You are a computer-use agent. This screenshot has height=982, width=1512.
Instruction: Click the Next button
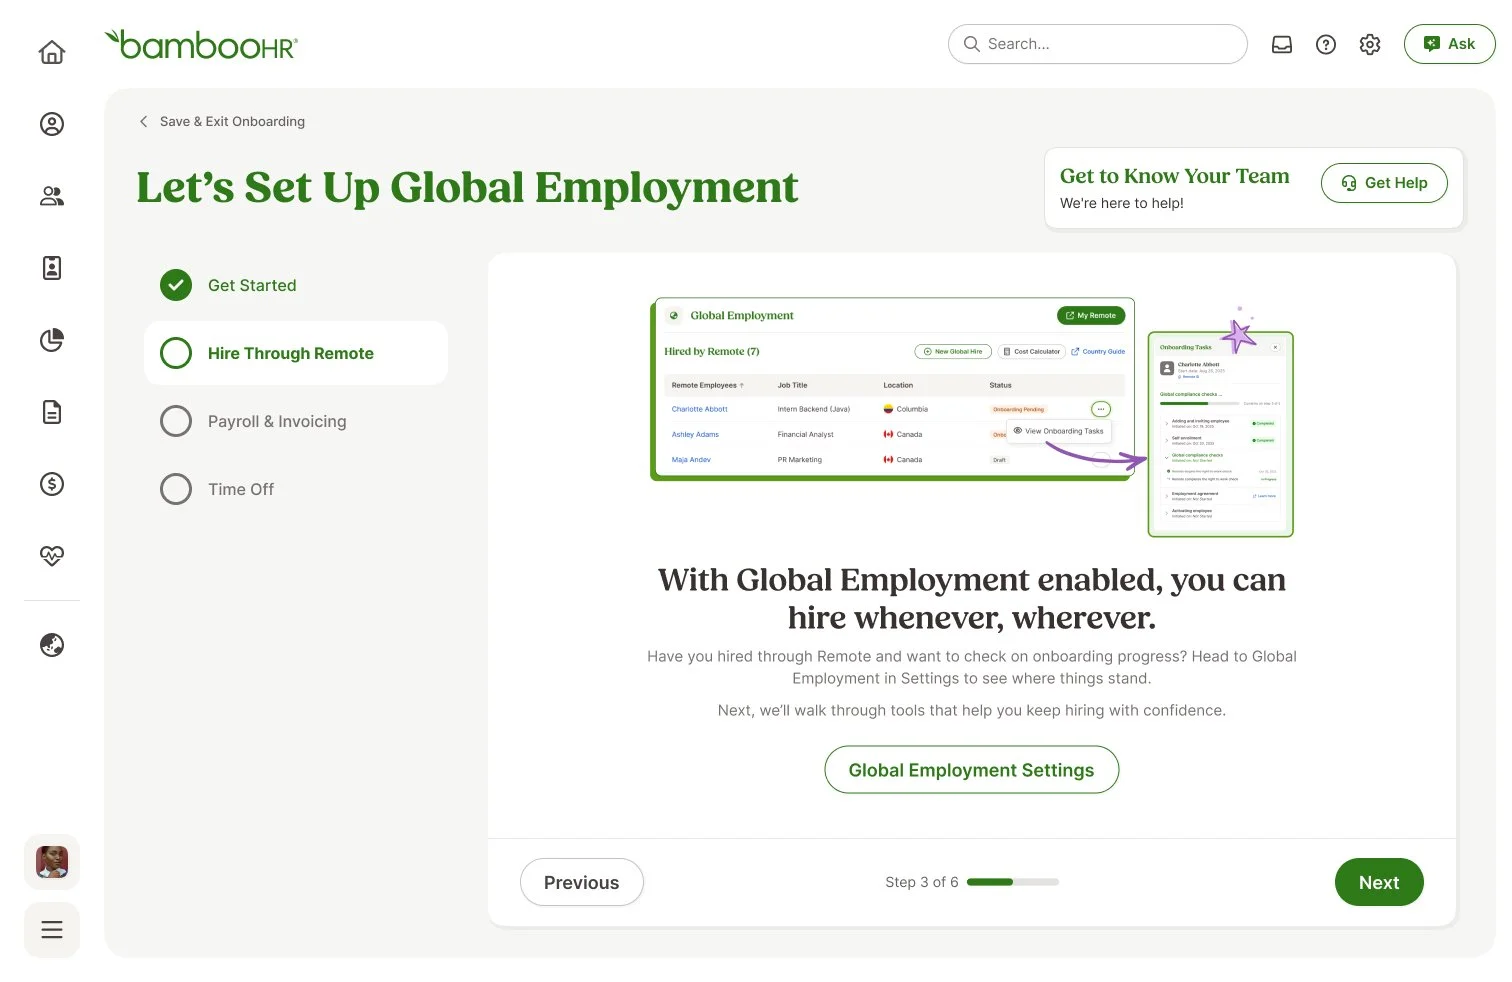click(x=1379, y=882)
